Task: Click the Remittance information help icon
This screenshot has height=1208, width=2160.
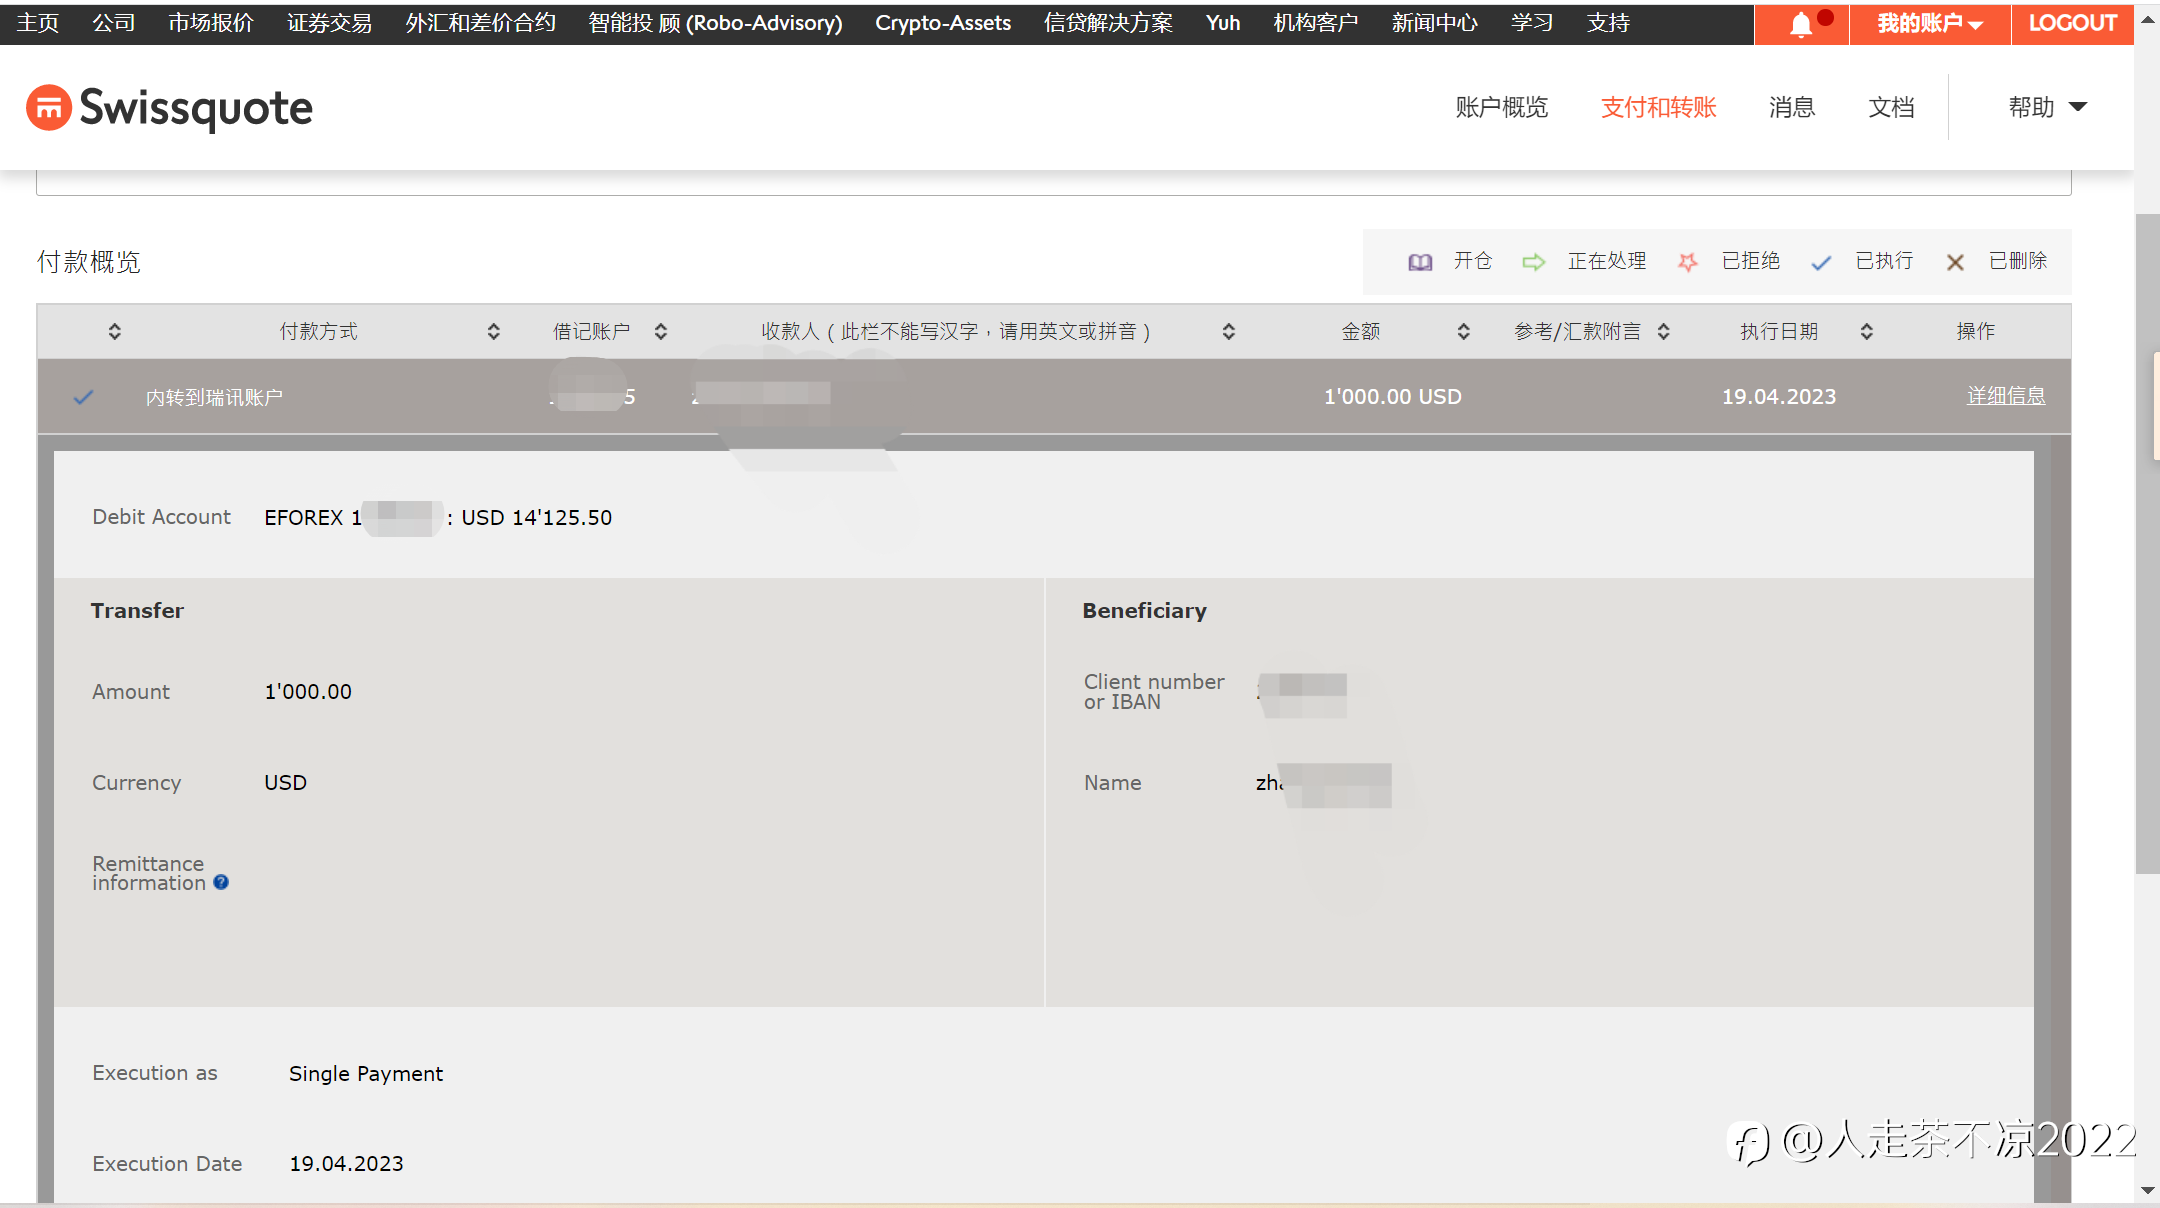Action: pos(221,882)
